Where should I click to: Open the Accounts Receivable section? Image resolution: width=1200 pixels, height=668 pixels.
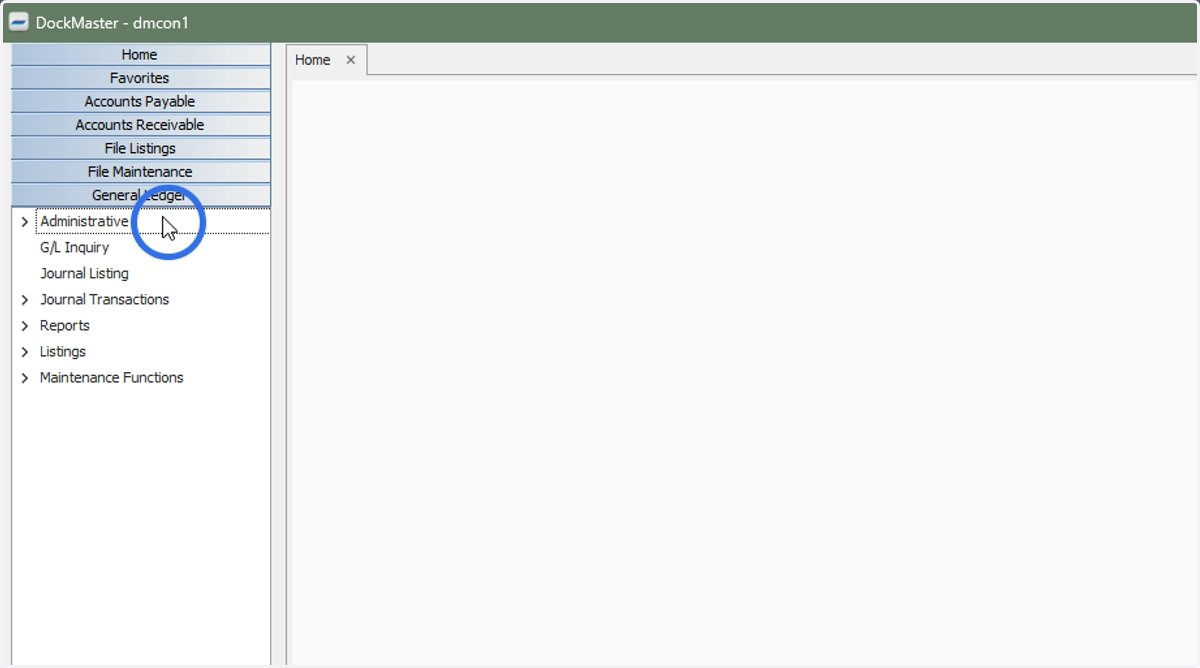[140, 125]
